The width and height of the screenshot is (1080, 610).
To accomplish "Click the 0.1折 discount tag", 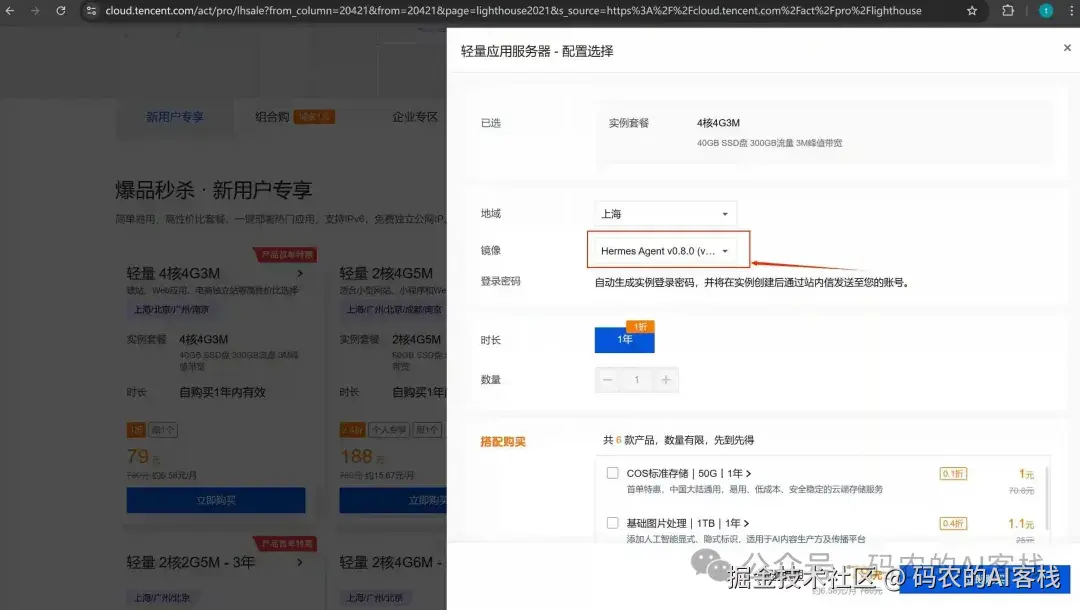I will click(953, 474).
